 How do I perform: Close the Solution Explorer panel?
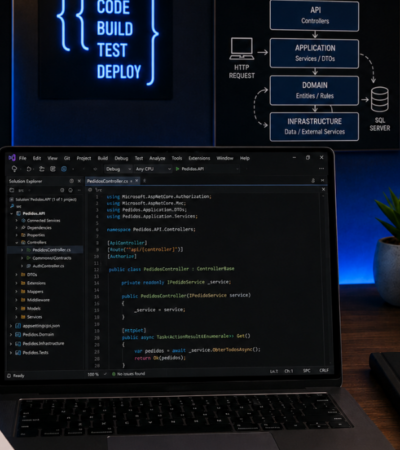(x=79, y=181)
